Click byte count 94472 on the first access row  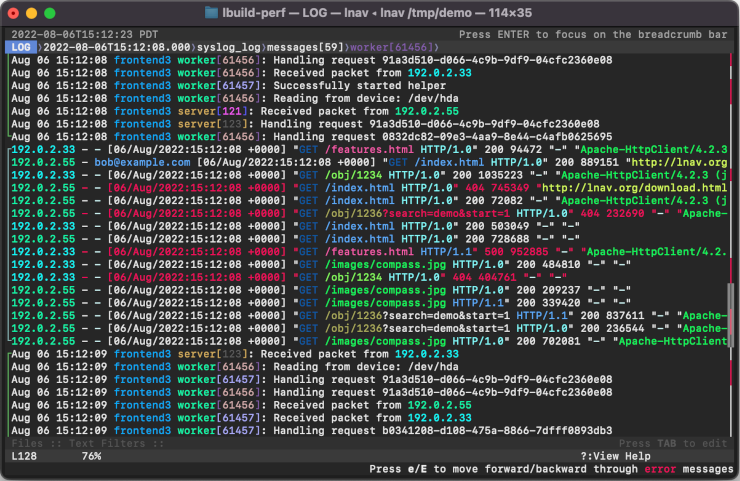pos(526,150)
